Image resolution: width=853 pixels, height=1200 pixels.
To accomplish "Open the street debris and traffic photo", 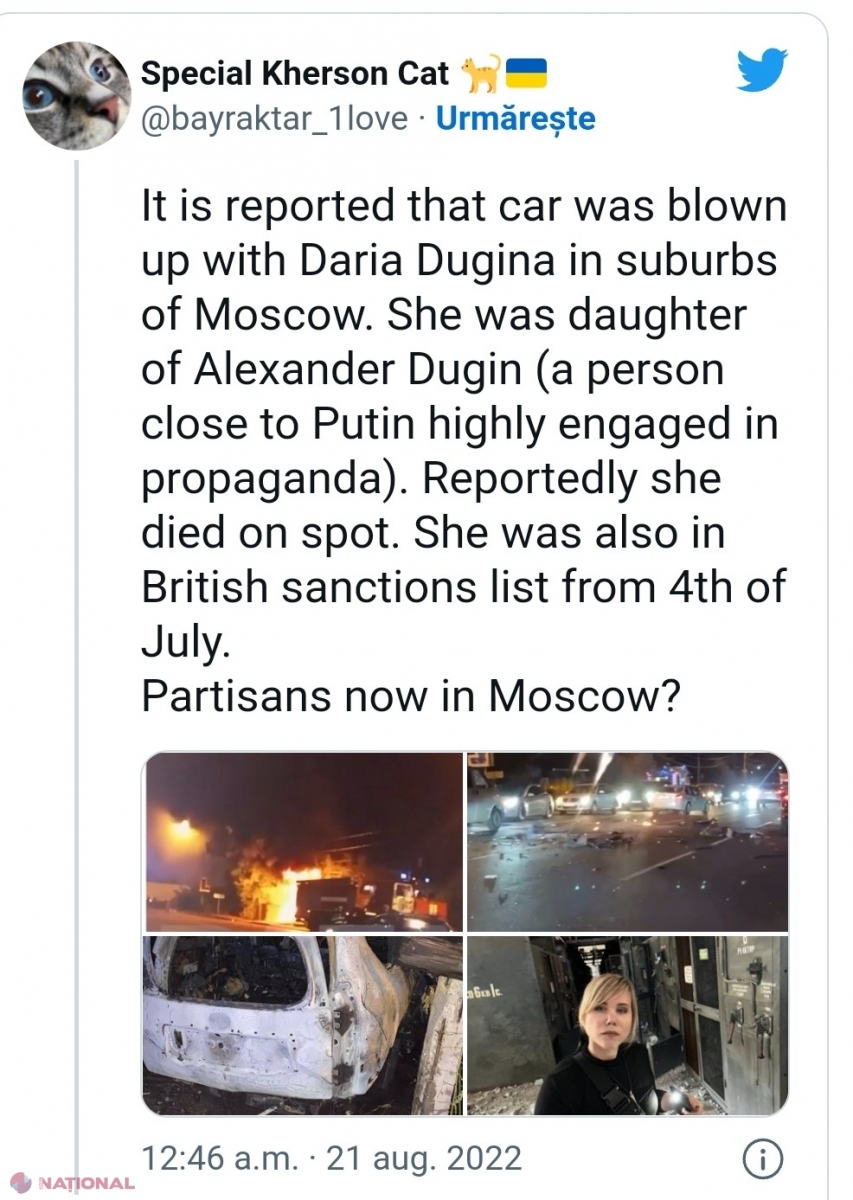I will coord(627,842).
